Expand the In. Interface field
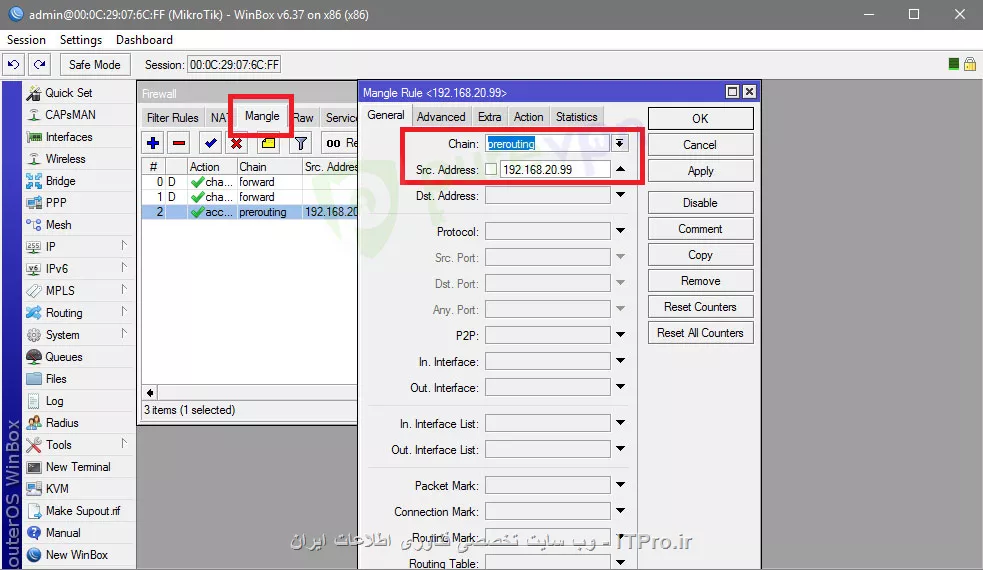This screenshot has width=983, height=570. pyautogui.click(x=620, y=361)
